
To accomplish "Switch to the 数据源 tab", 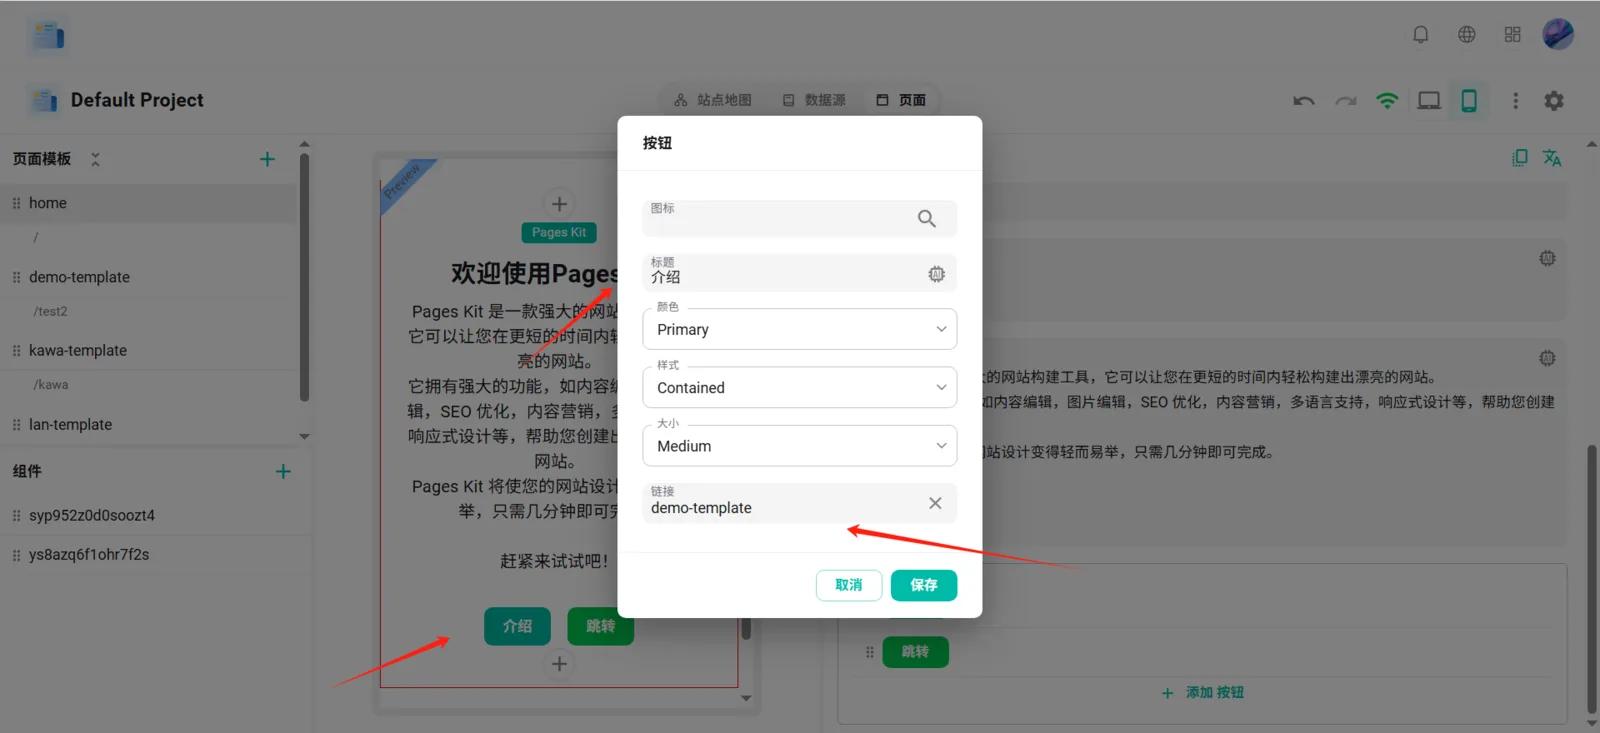I will pos(813,100).
